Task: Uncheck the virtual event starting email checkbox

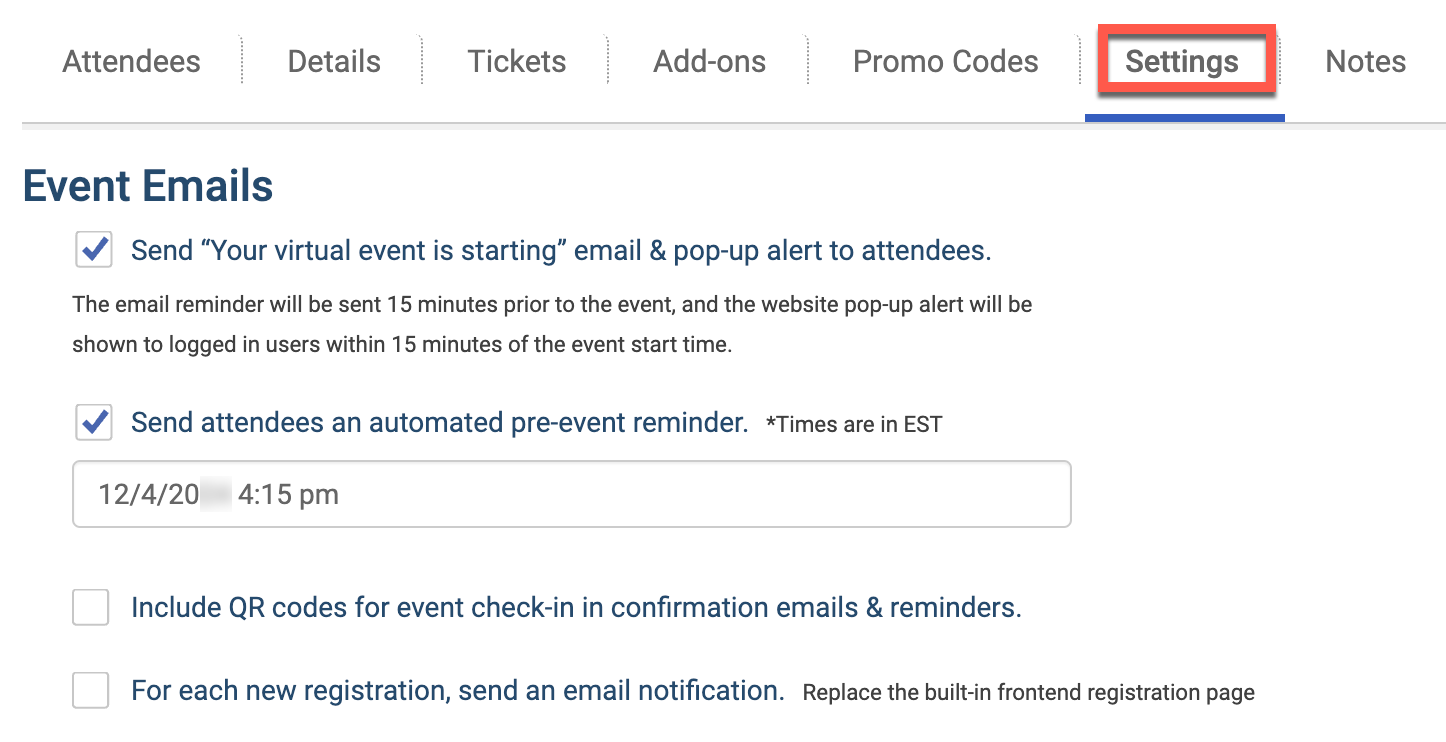Action: 92,250
